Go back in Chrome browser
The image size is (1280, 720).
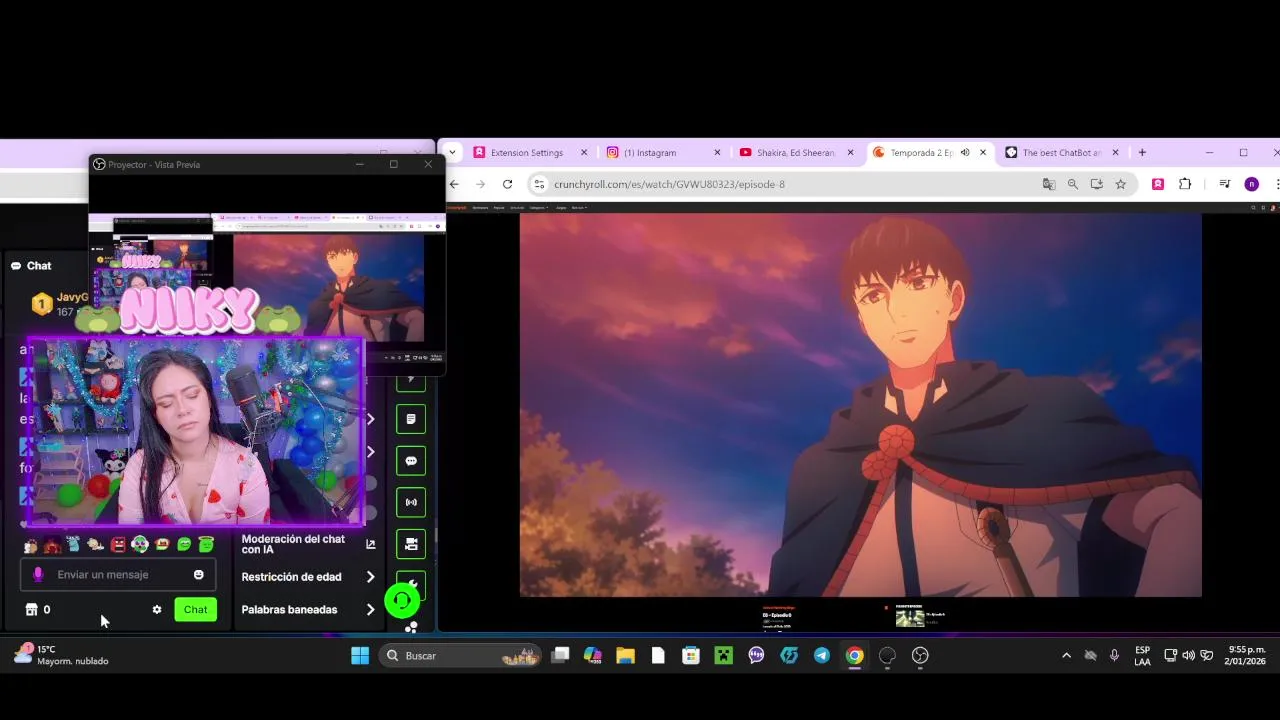tap(454, 184)
